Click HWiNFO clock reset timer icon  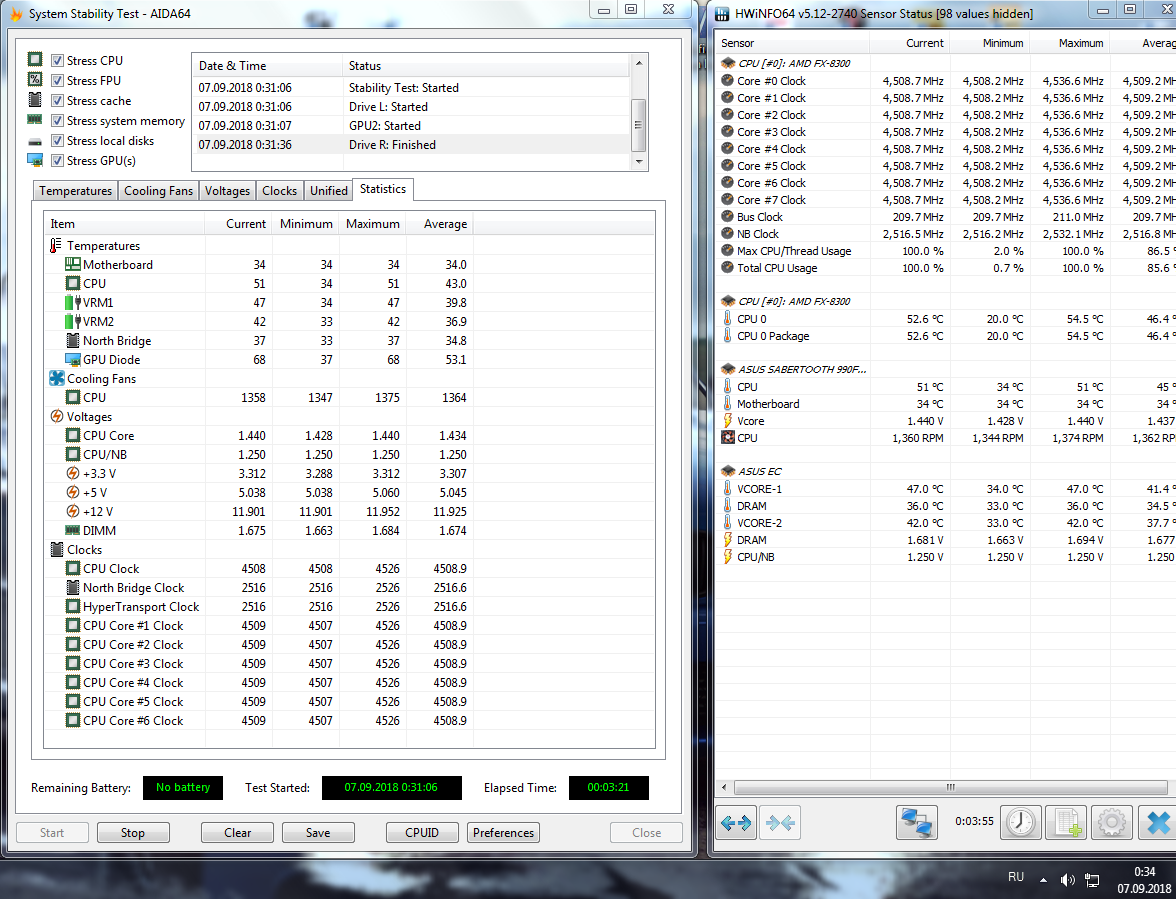click(1021, 823)
